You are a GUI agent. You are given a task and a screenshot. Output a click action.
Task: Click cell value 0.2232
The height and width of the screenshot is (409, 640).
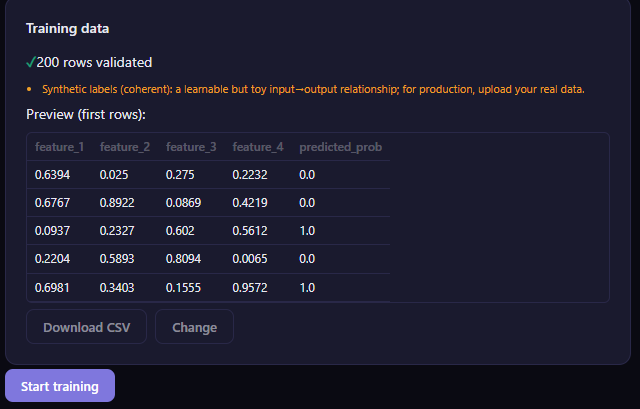(250, 175)
